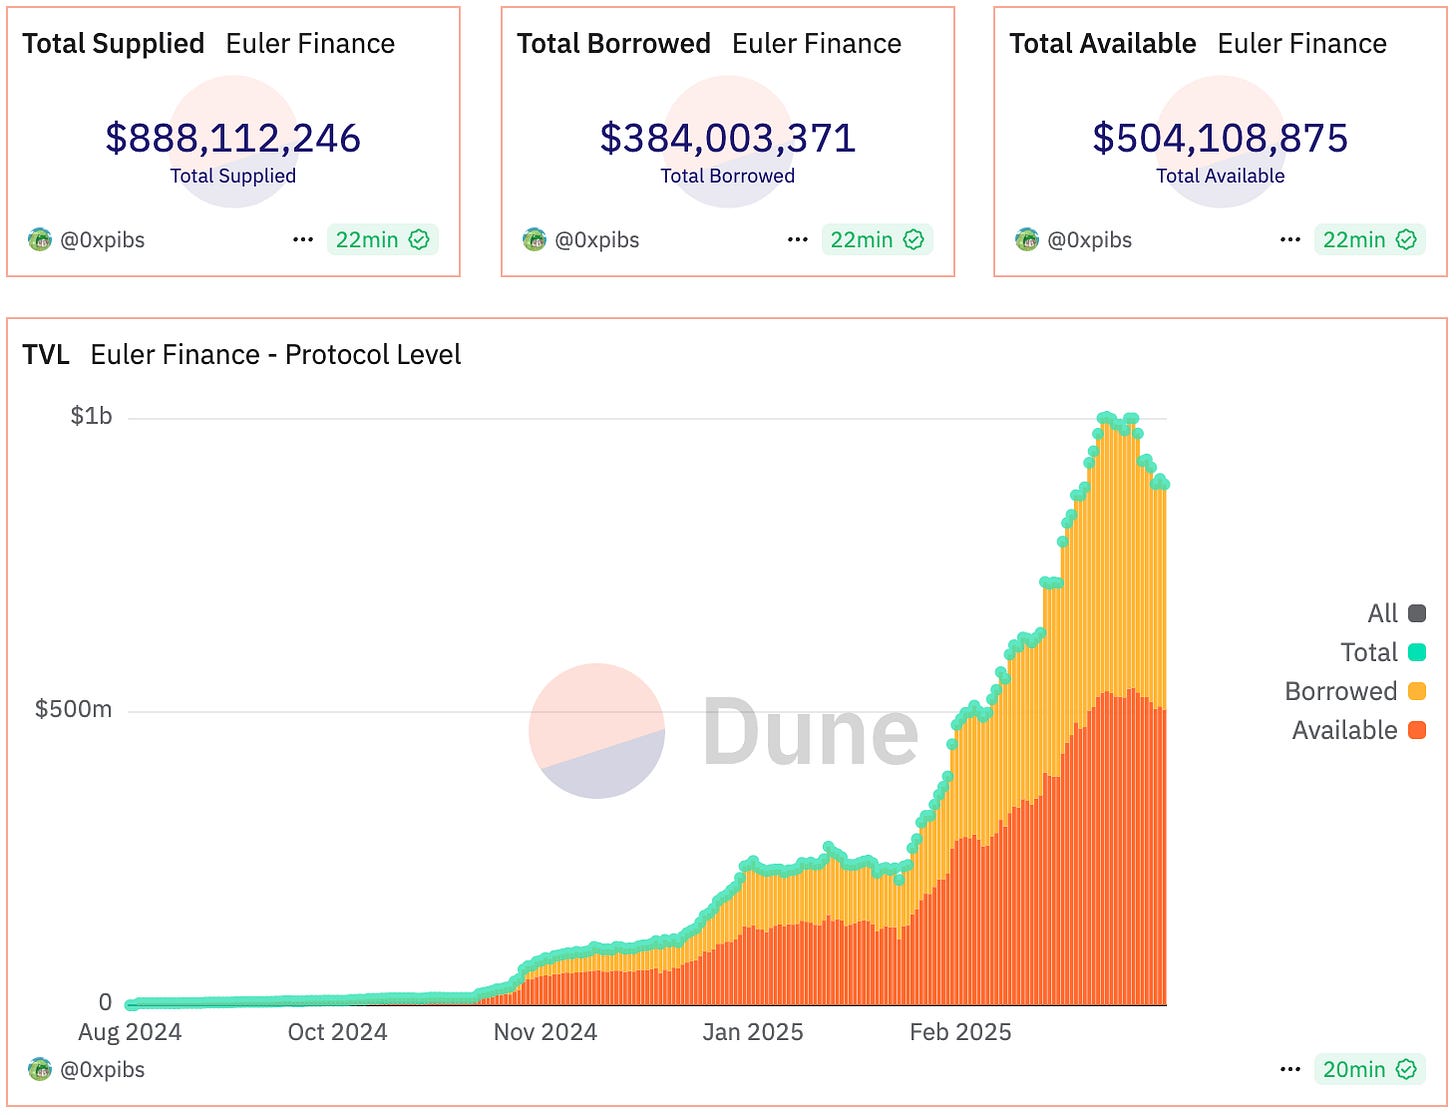The height and width of the screenshot is (1115, 1456).
Task: Click verified check icon on TVL chart badge
Action: (x=1406, y=1070)
